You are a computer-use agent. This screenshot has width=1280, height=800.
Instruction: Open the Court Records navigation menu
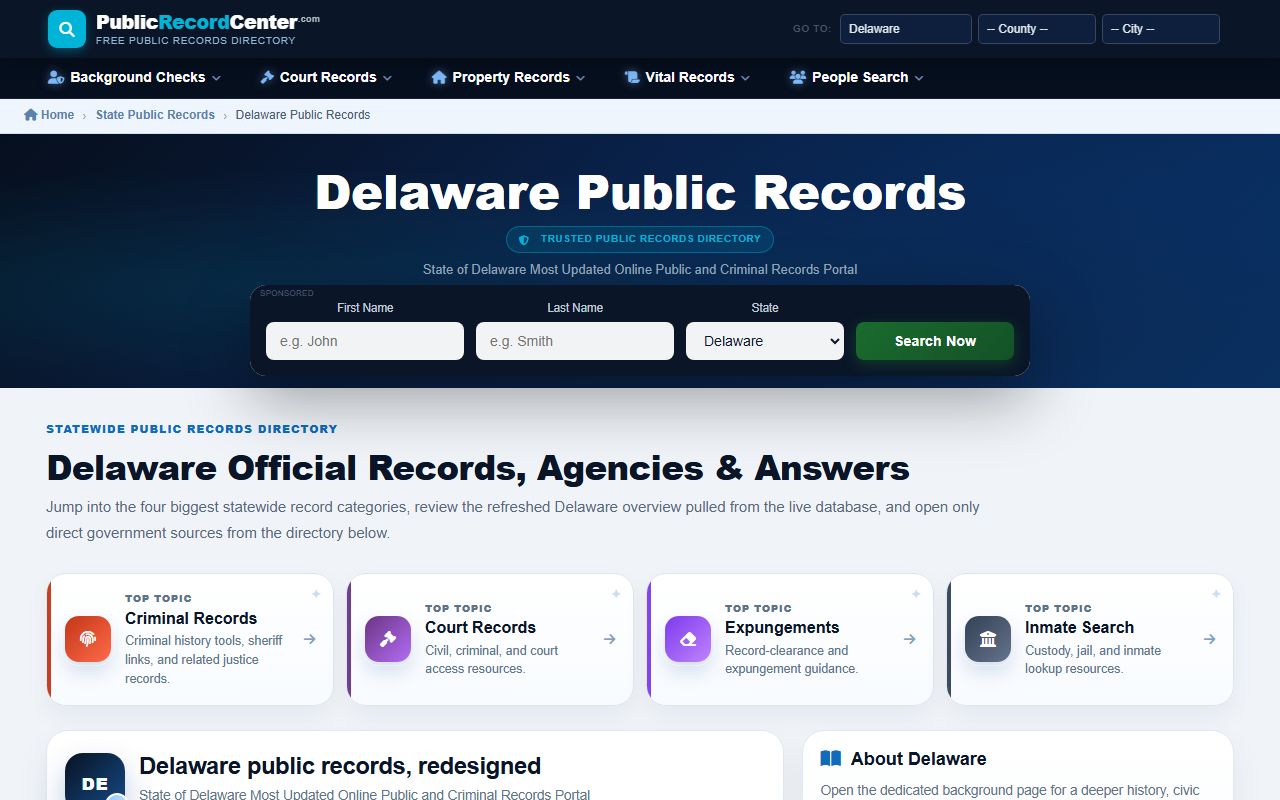pyautogui.click(x=326, y=77)
